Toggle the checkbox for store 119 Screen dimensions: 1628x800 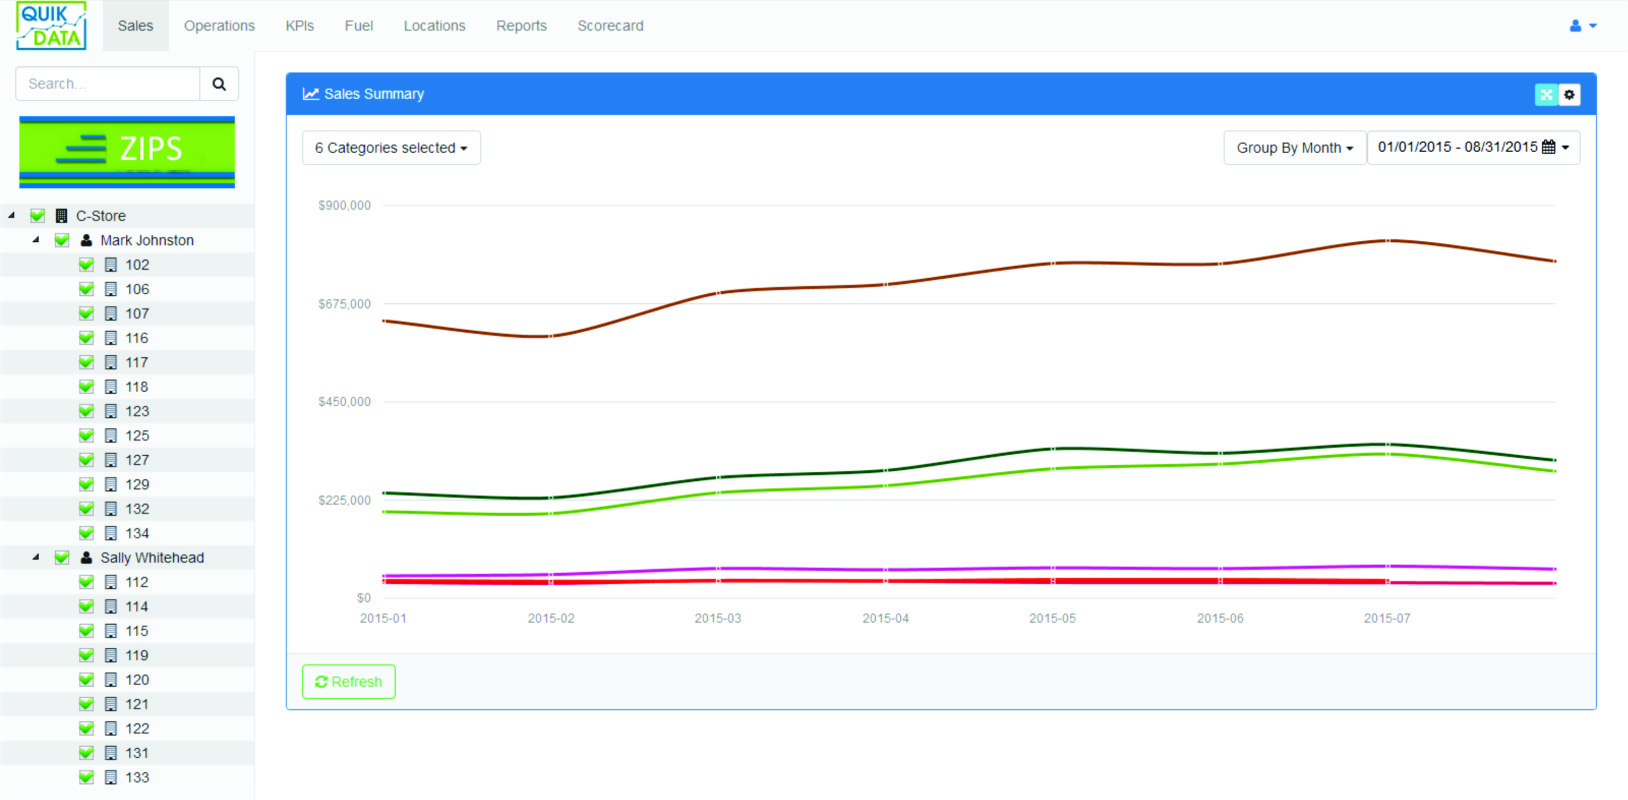tap(87, 656)
